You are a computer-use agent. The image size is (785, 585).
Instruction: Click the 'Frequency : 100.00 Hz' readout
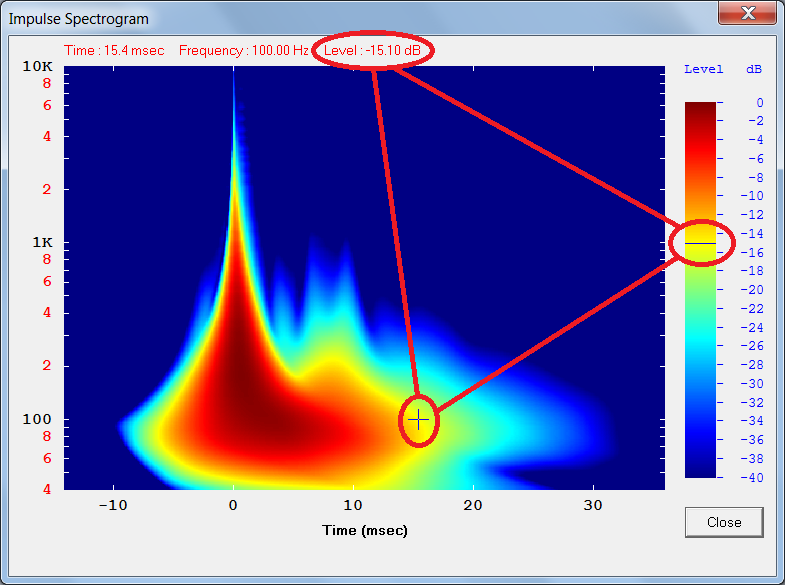pyautogui.click(x=244, y=51)
